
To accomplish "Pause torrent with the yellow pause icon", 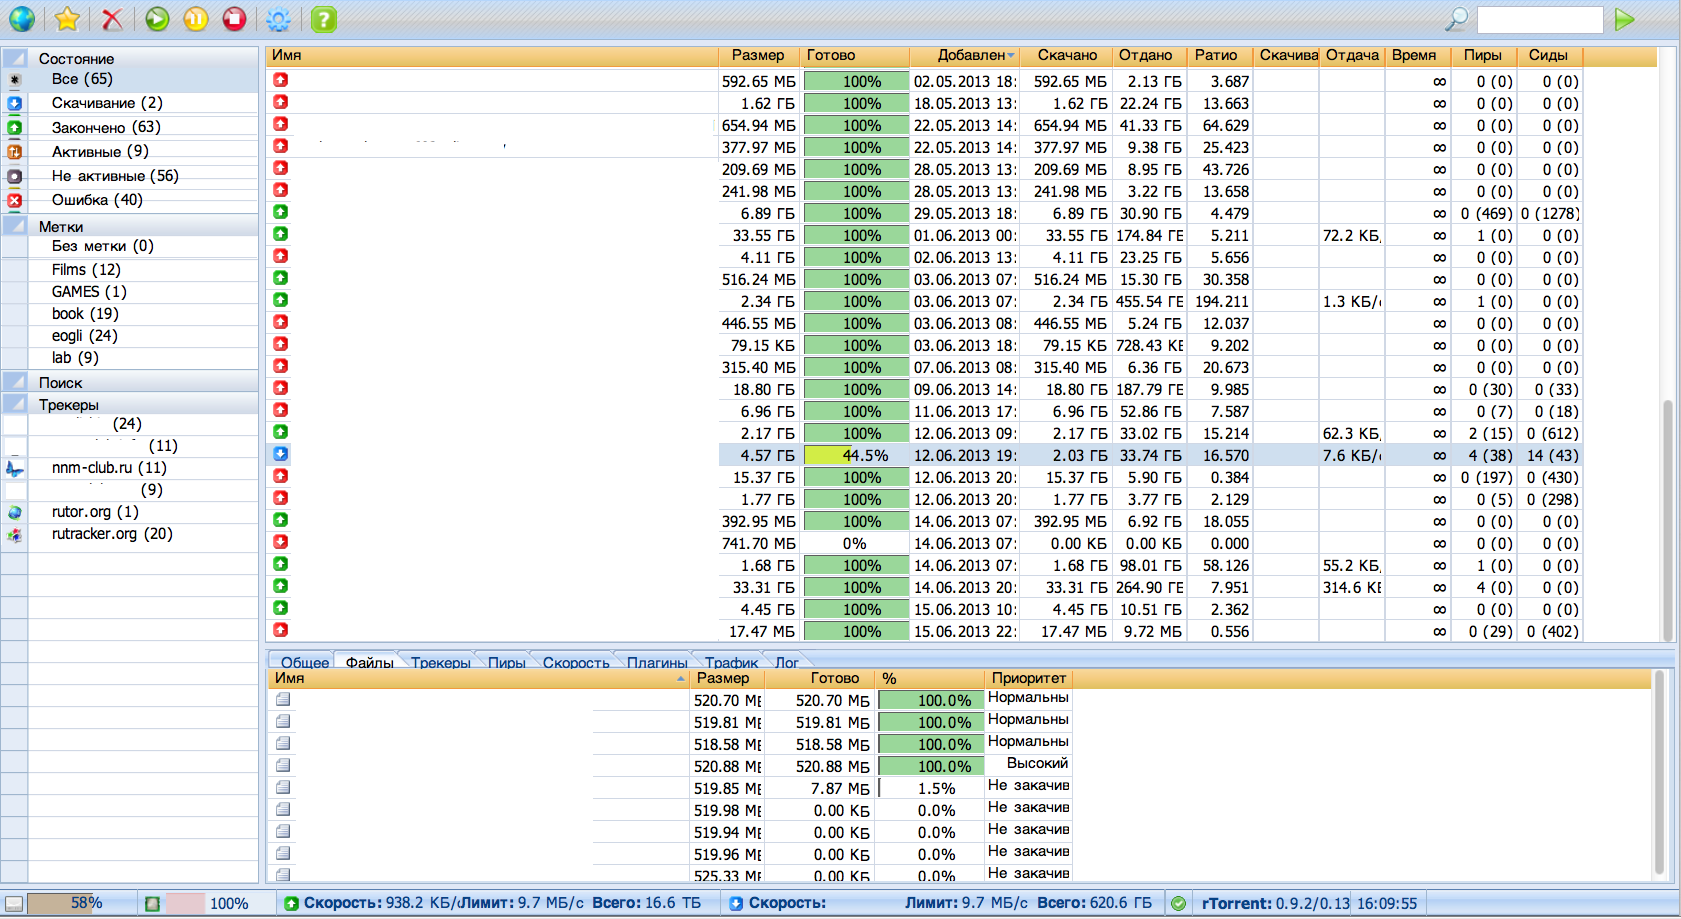I will click(196, 18).
